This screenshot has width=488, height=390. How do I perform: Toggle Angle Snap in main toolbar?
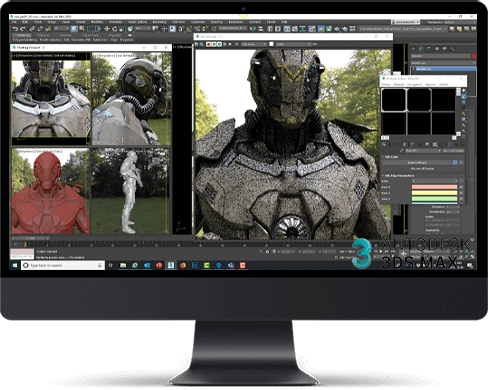[x=189, y=29]
